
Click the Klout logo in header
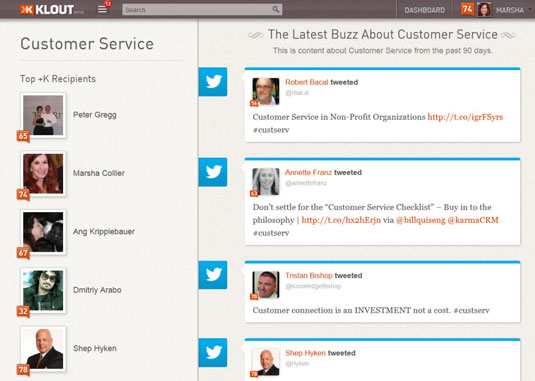coord(52,10)
